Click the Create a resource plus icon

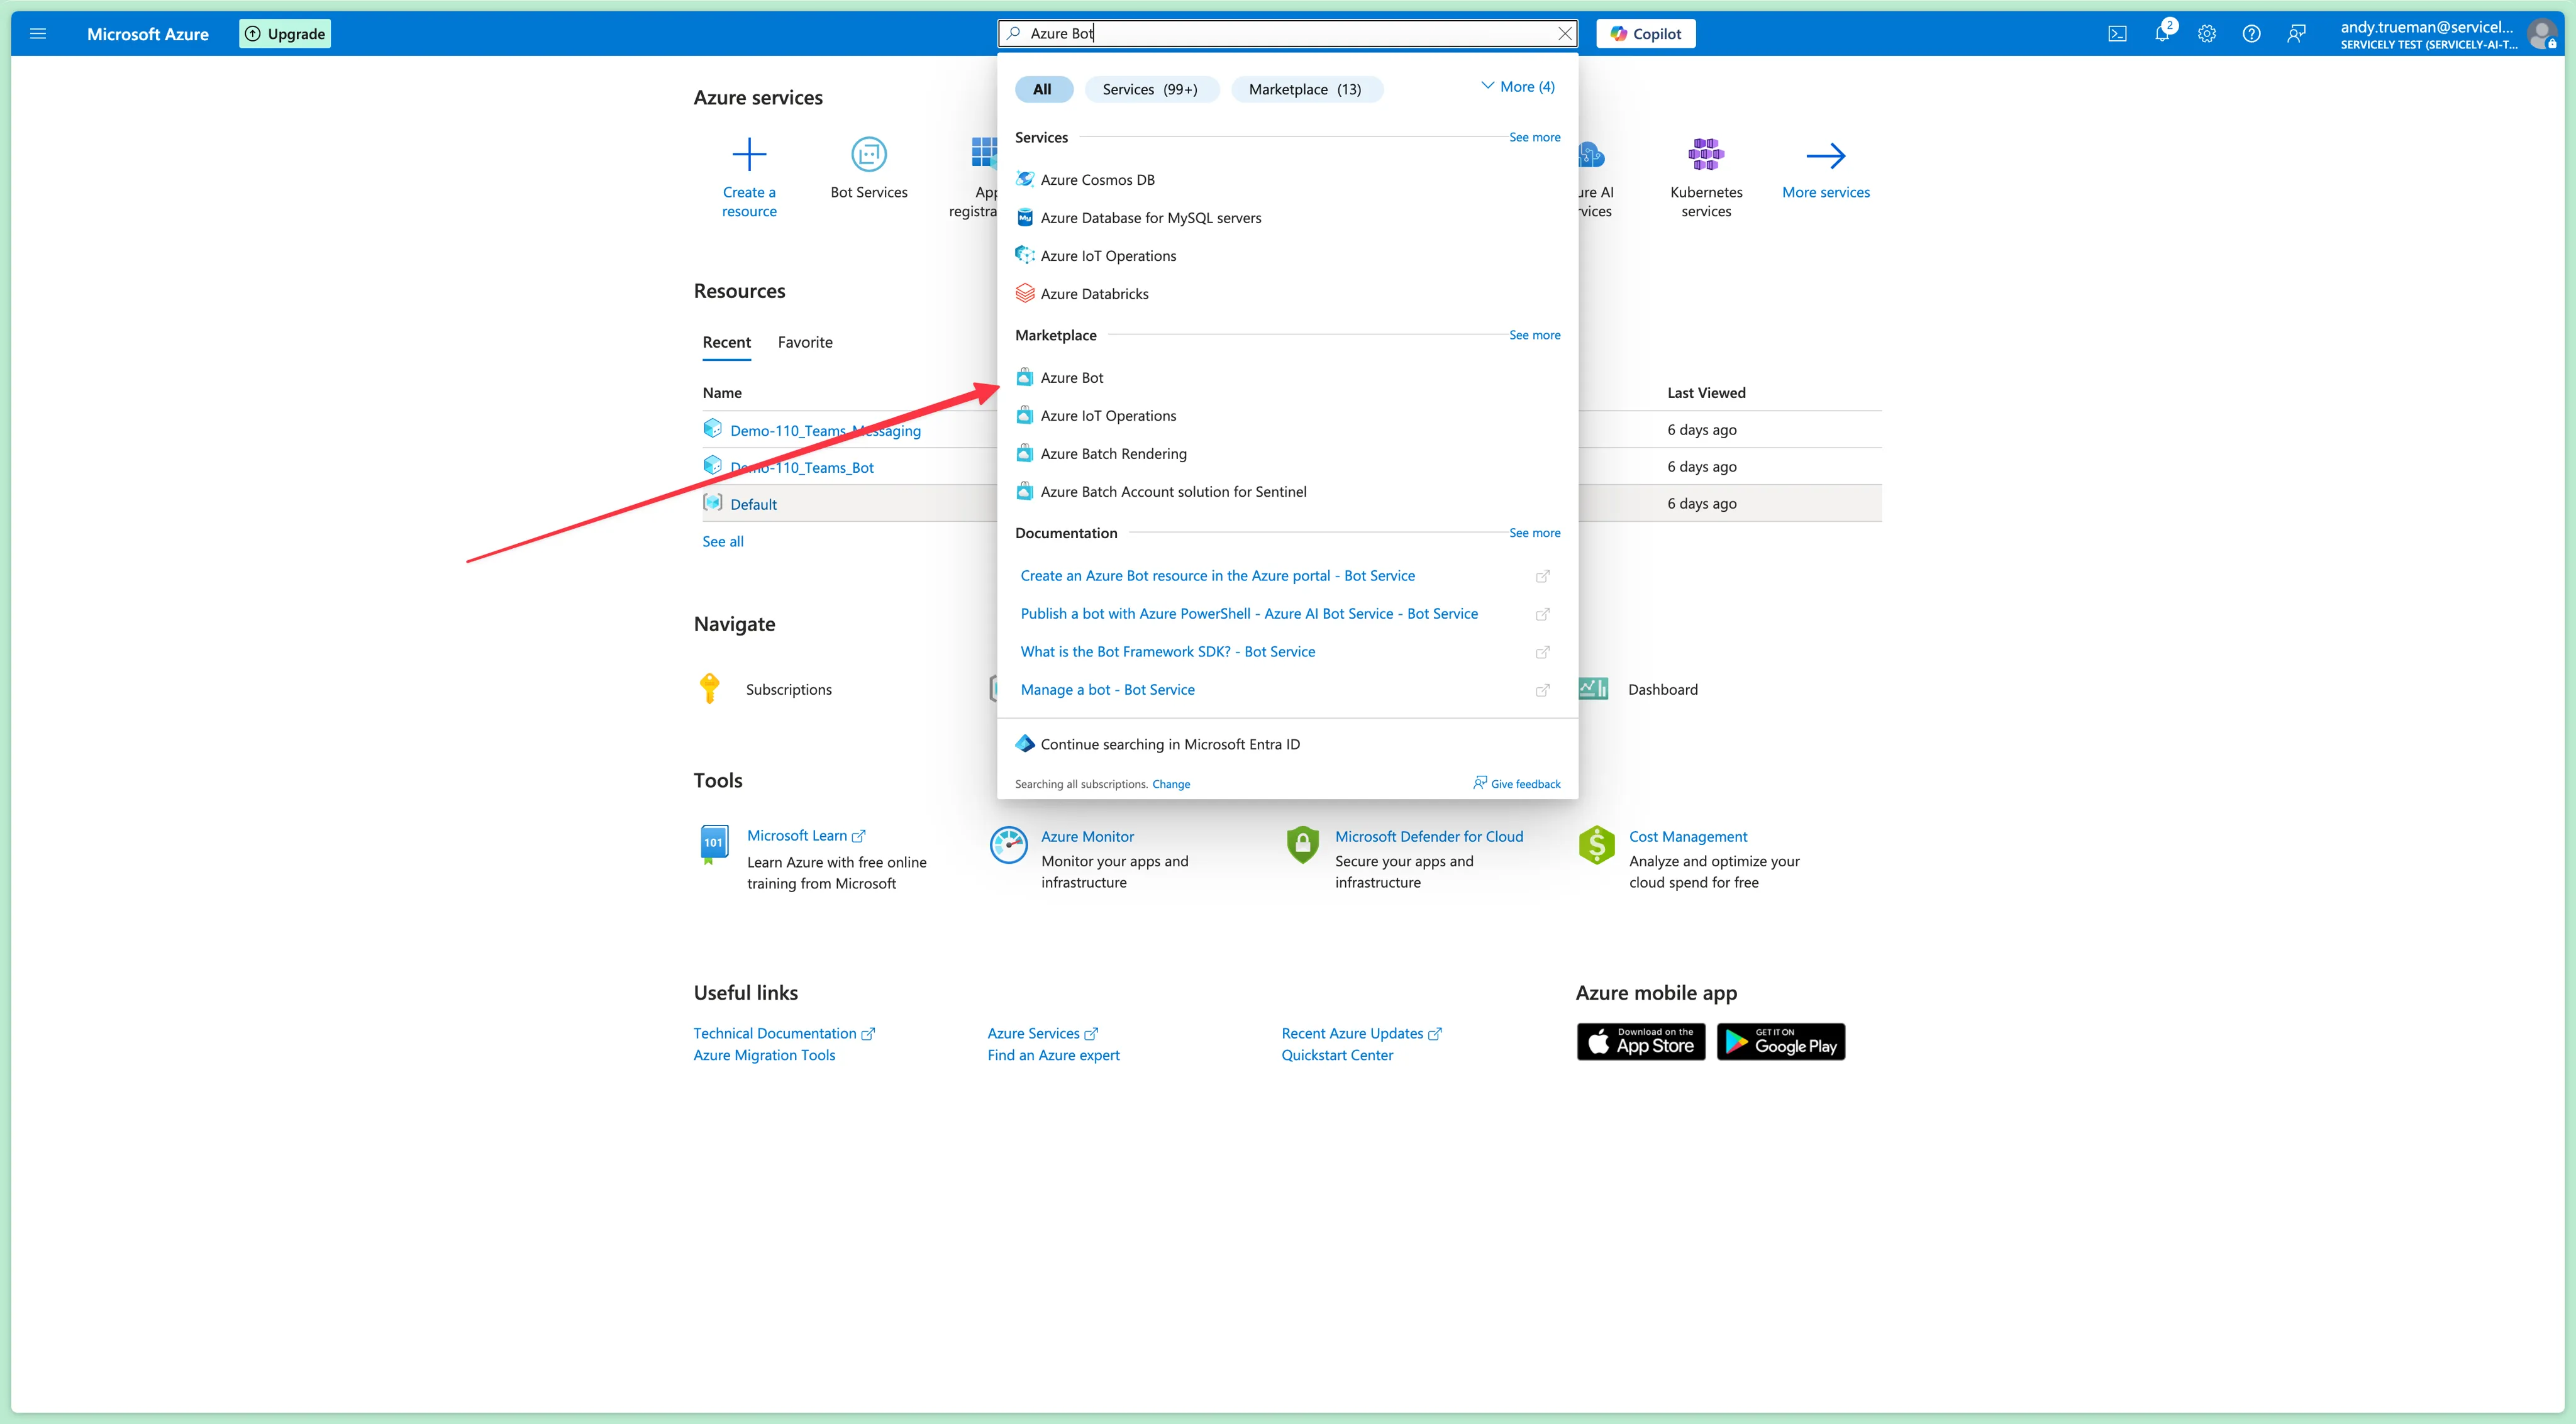pyautogui.click(x=749, y=155)
